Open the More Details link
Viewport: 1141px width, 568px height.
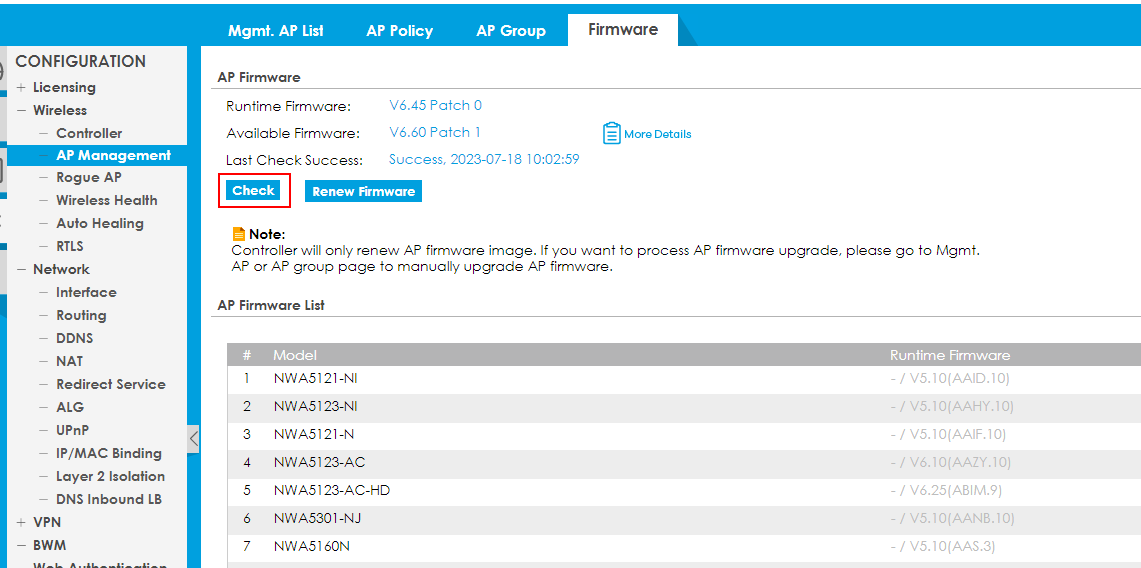(x=657, y=134)
